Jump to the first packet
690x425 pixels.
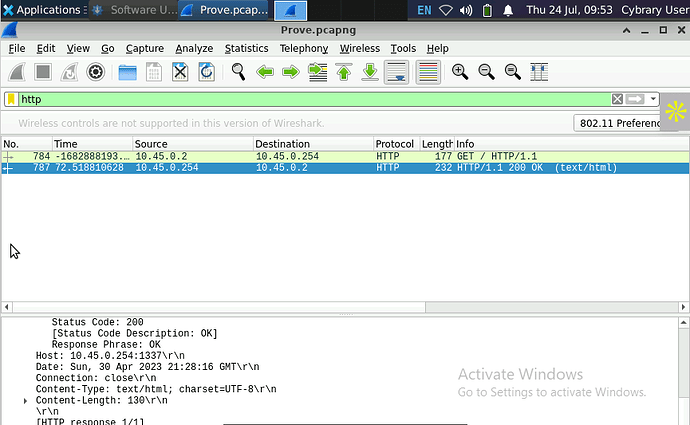[344, 72]
